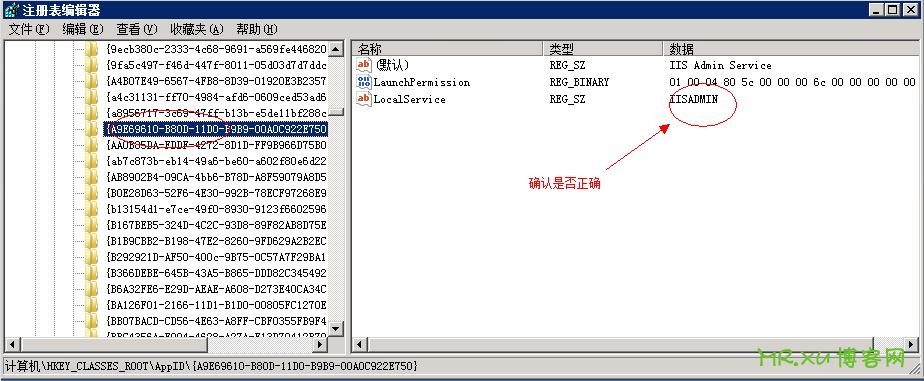
Task: Click folder icon of {ab7c873b-eb14 key
Action: pos(91,160)
